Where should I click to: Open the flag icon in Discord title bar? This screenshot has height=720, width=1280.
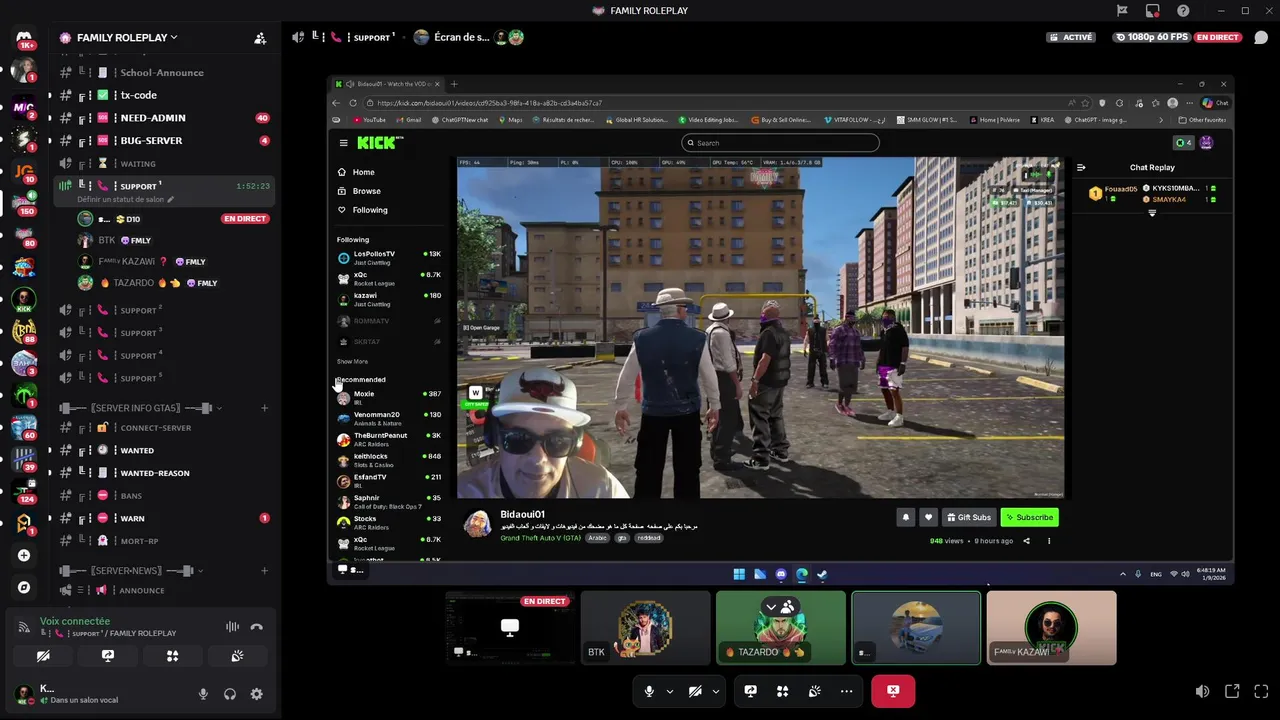coord(1122,10)
